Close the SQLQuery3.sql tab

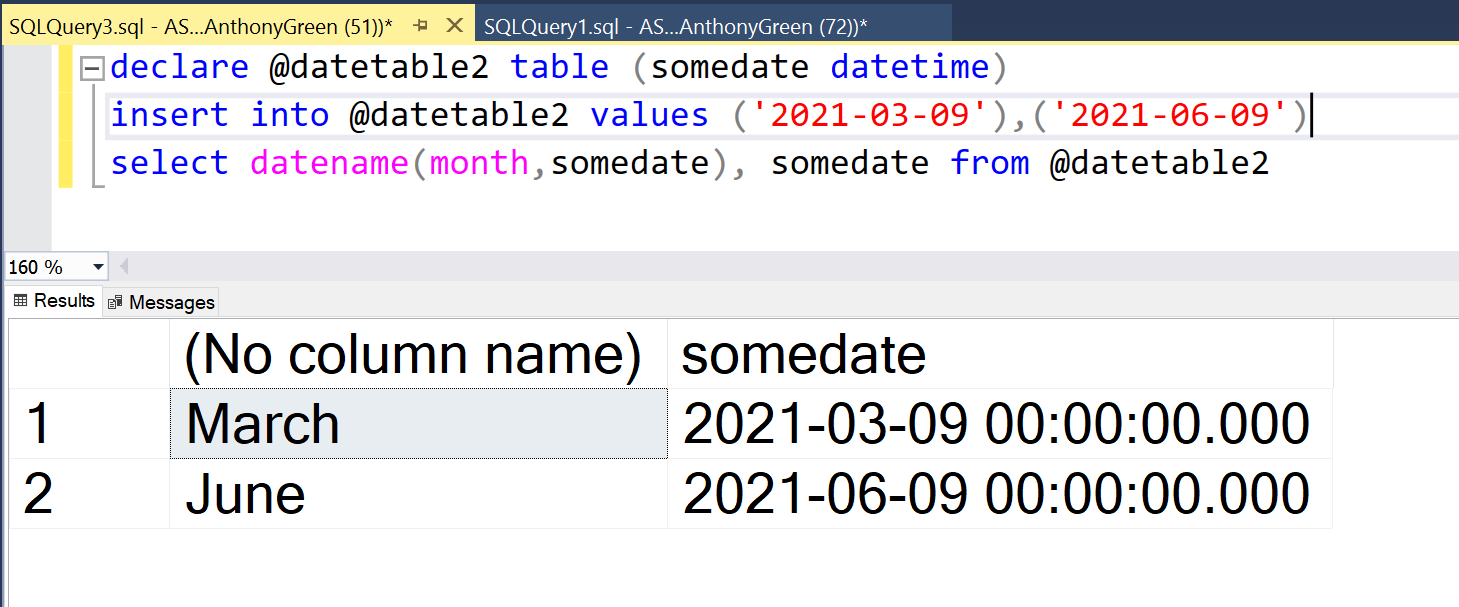pyautogui.click(x=454, y=26)
